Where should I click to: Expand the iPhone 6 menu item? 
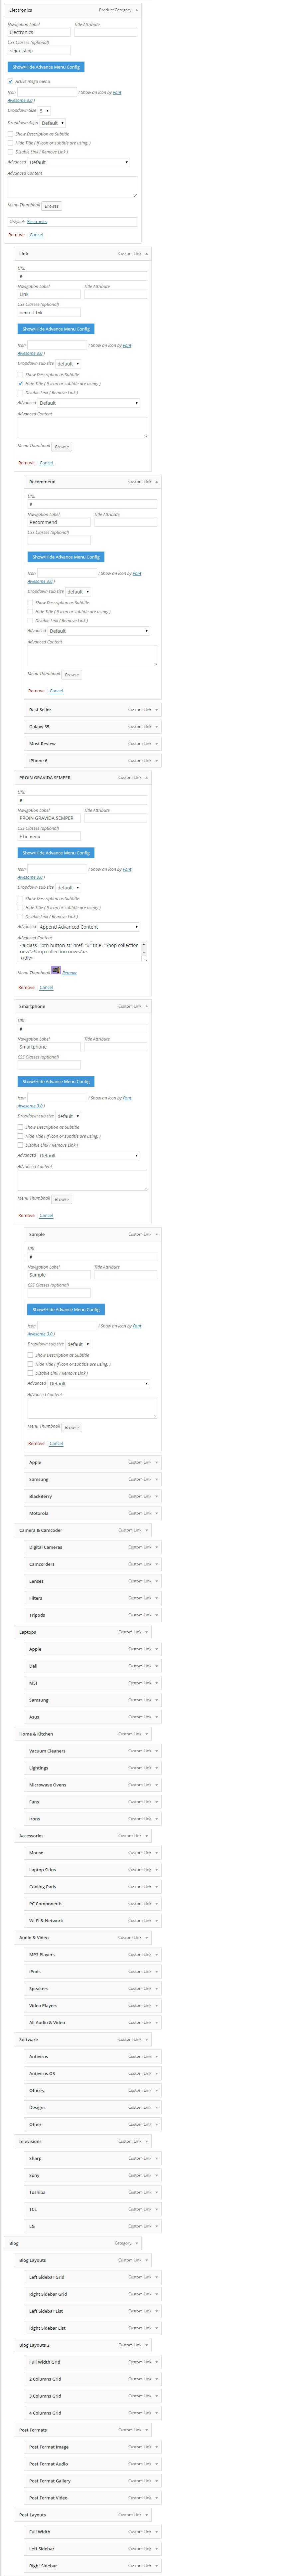click(x=156, y=761)
